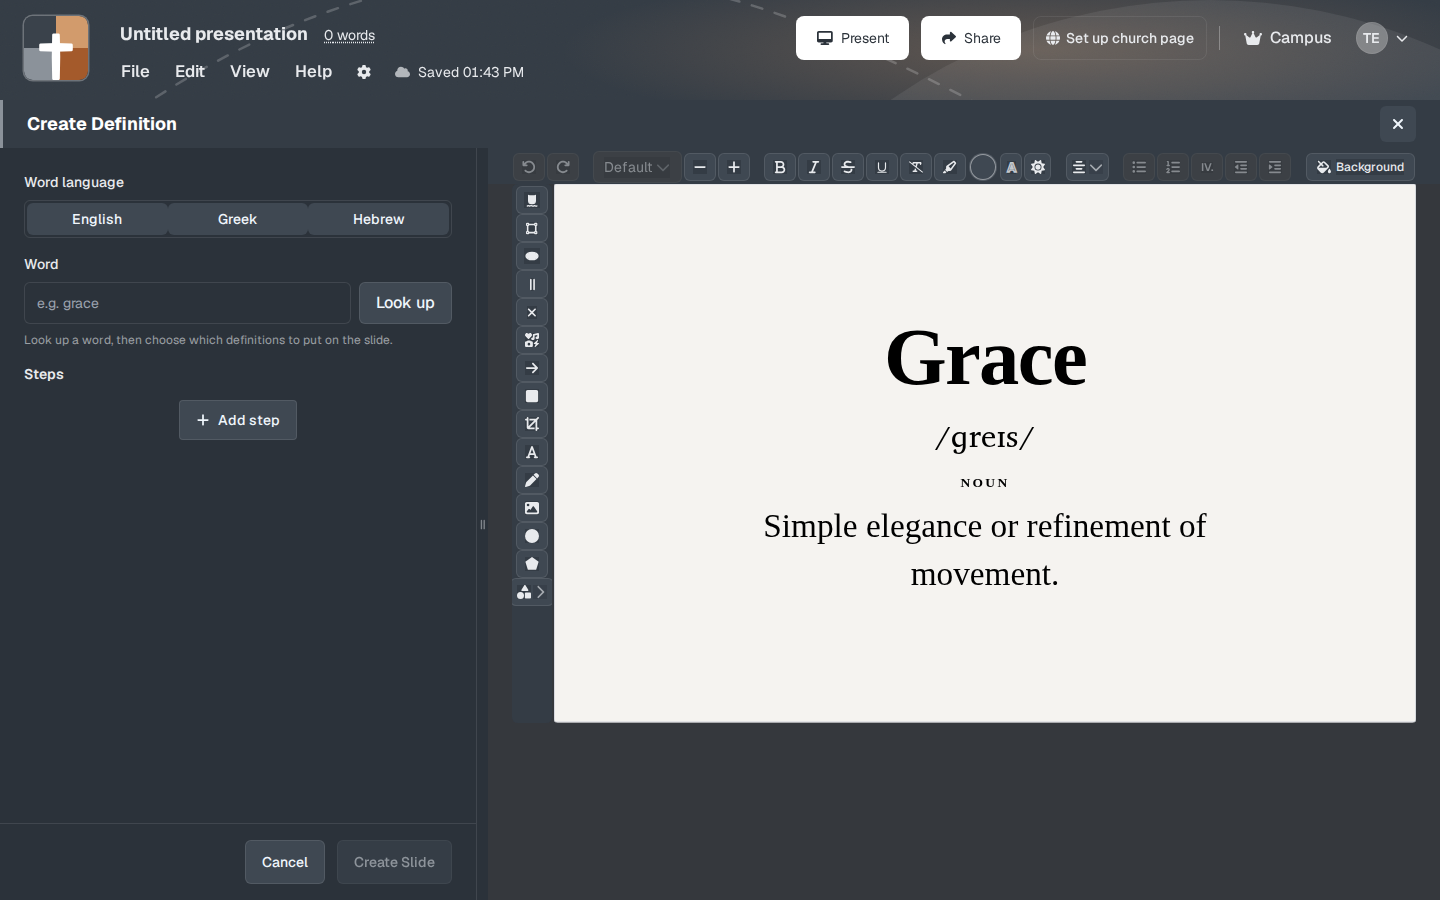1440x900 pixels.
Task: Close the Create Definition panel
Action: pyautogui.click(x=1398, y=124)
